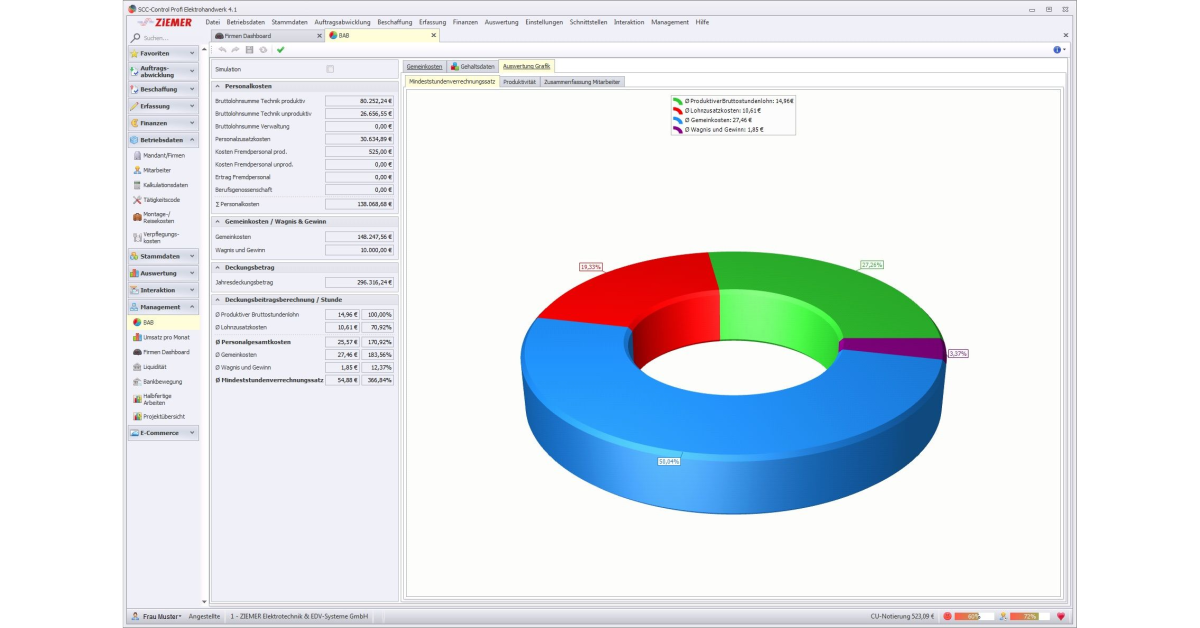Close the BAB document tab

coord(433,35)
